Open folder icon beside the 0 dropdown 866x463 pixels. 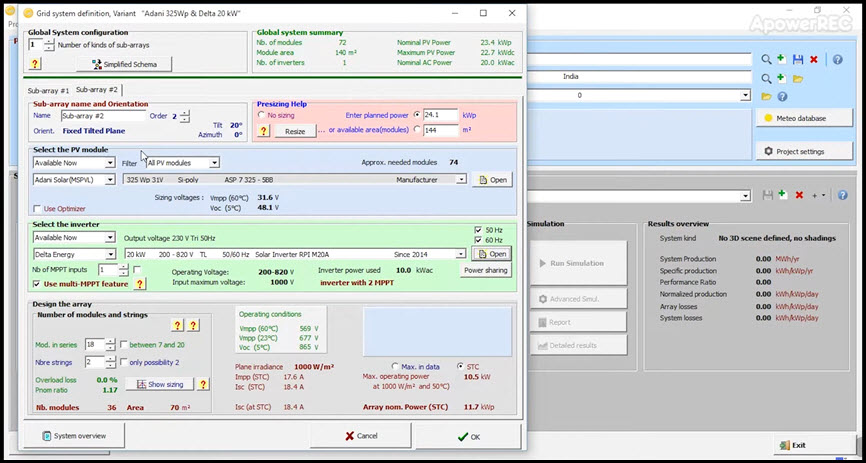pyautogui.click(x=766, y=97)
